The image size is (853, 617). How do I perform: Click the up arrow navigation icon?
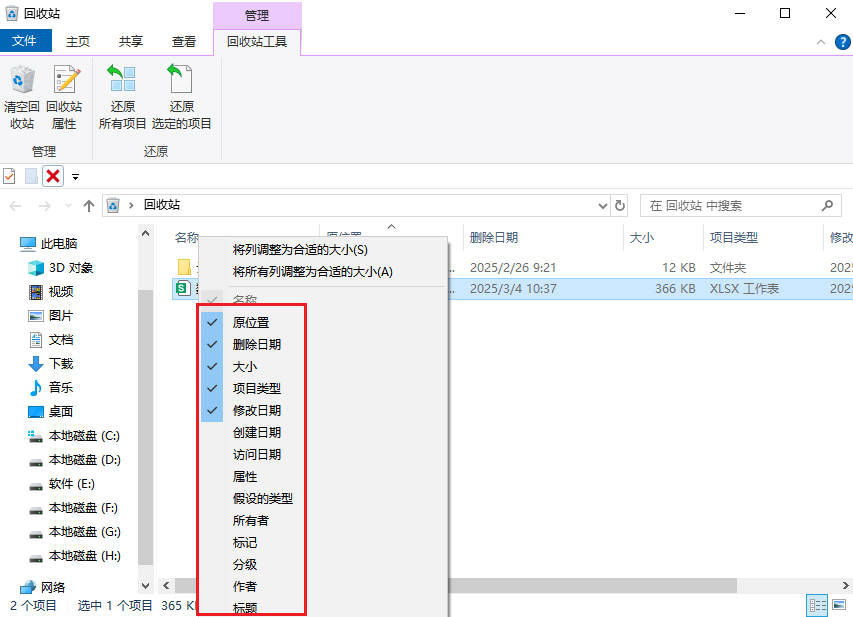point(89,206)
